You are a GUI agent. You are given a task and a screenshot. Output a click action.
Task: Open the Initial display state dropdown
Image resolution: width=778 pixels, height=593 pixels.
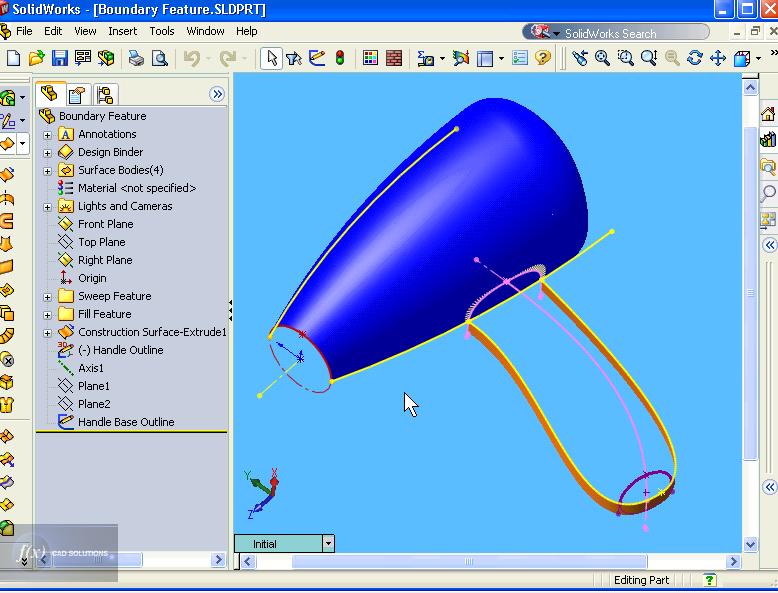[x=328, y=543]
